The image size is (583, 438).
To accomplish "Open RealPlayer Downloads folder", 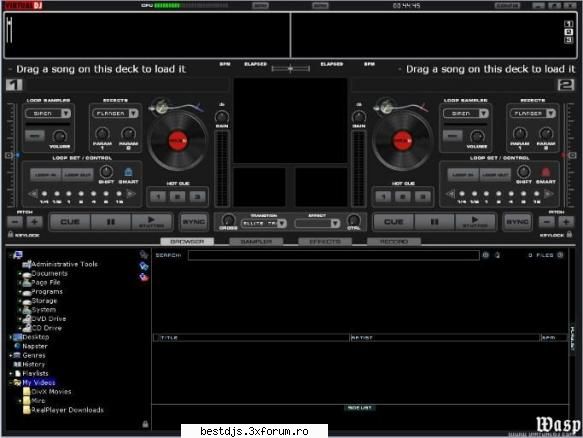I will point(67,410).
